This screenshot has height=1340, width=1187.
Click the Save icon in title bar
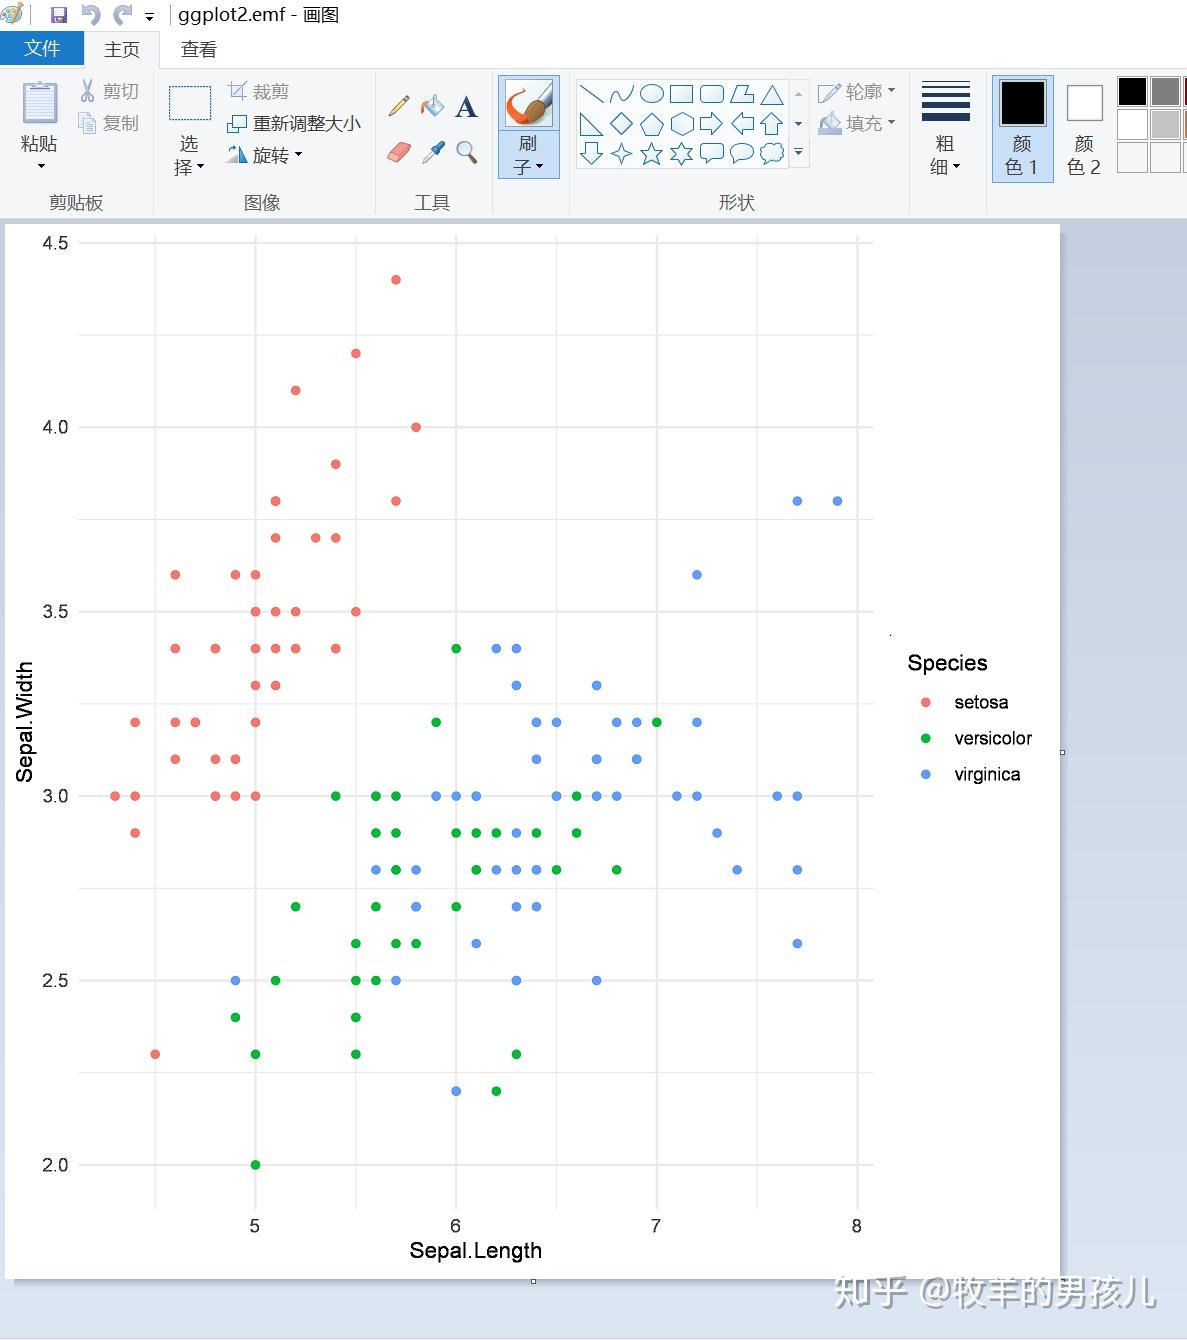tap(58, 15)
